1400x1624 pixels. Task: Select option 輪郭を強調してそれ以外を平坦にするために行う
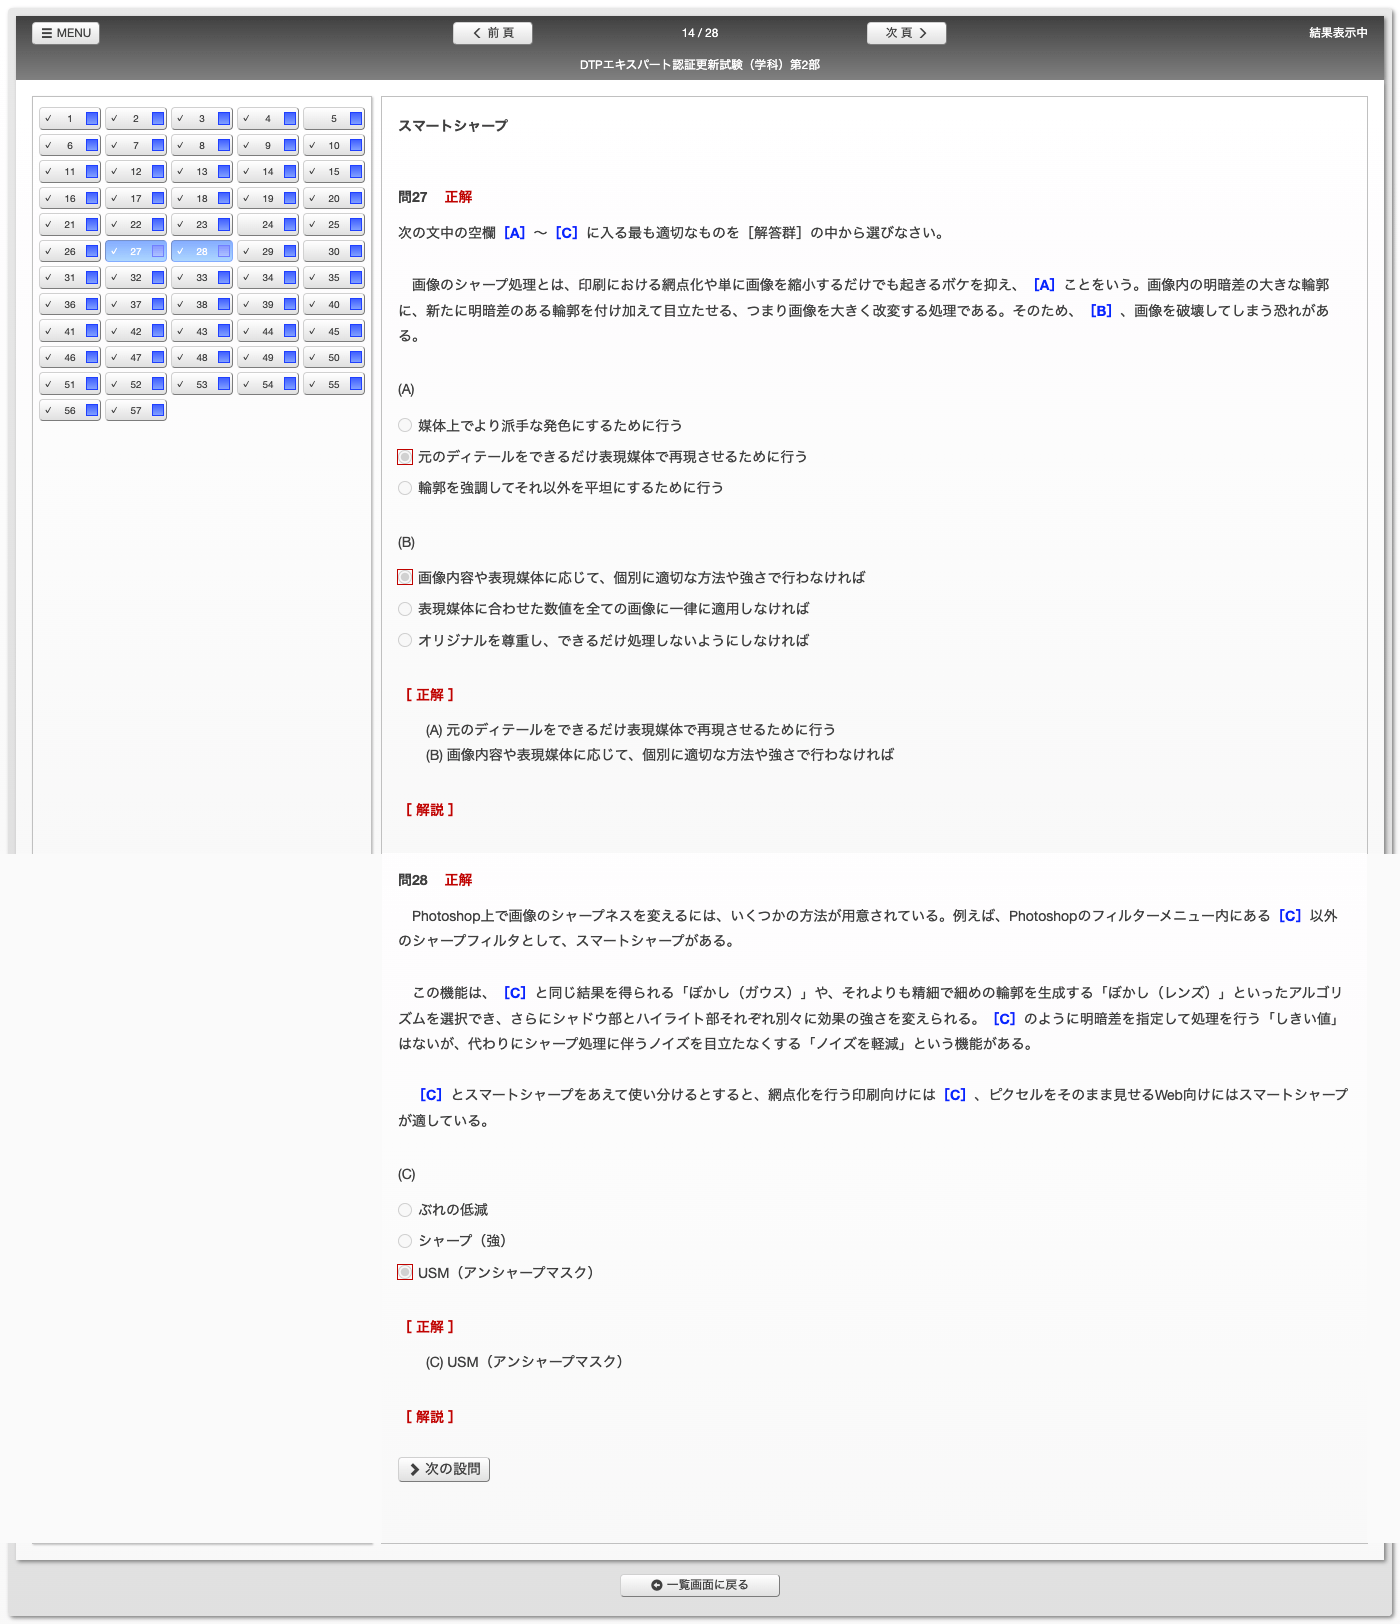tap(405, 488)
